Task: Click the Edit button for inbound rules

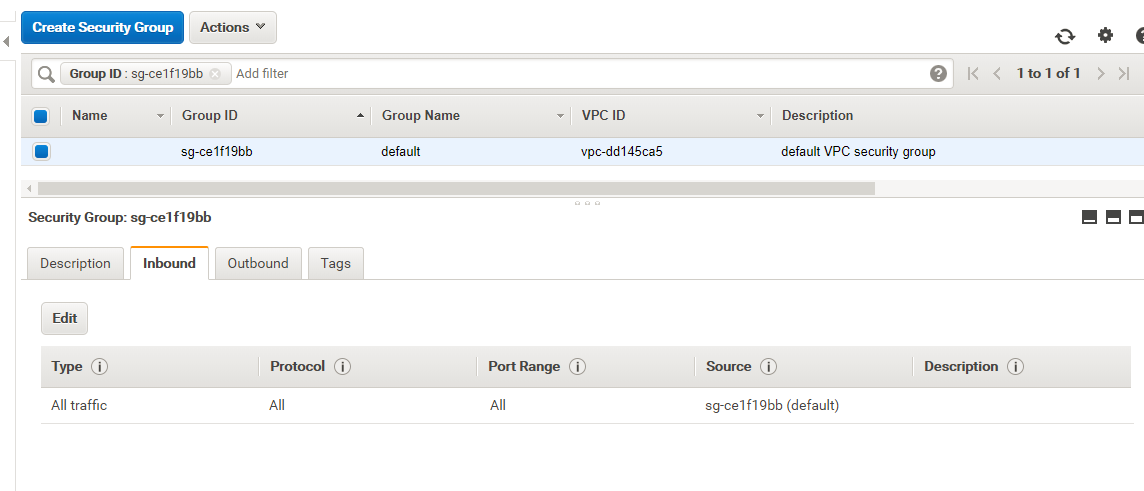Action: coord(65,318)
